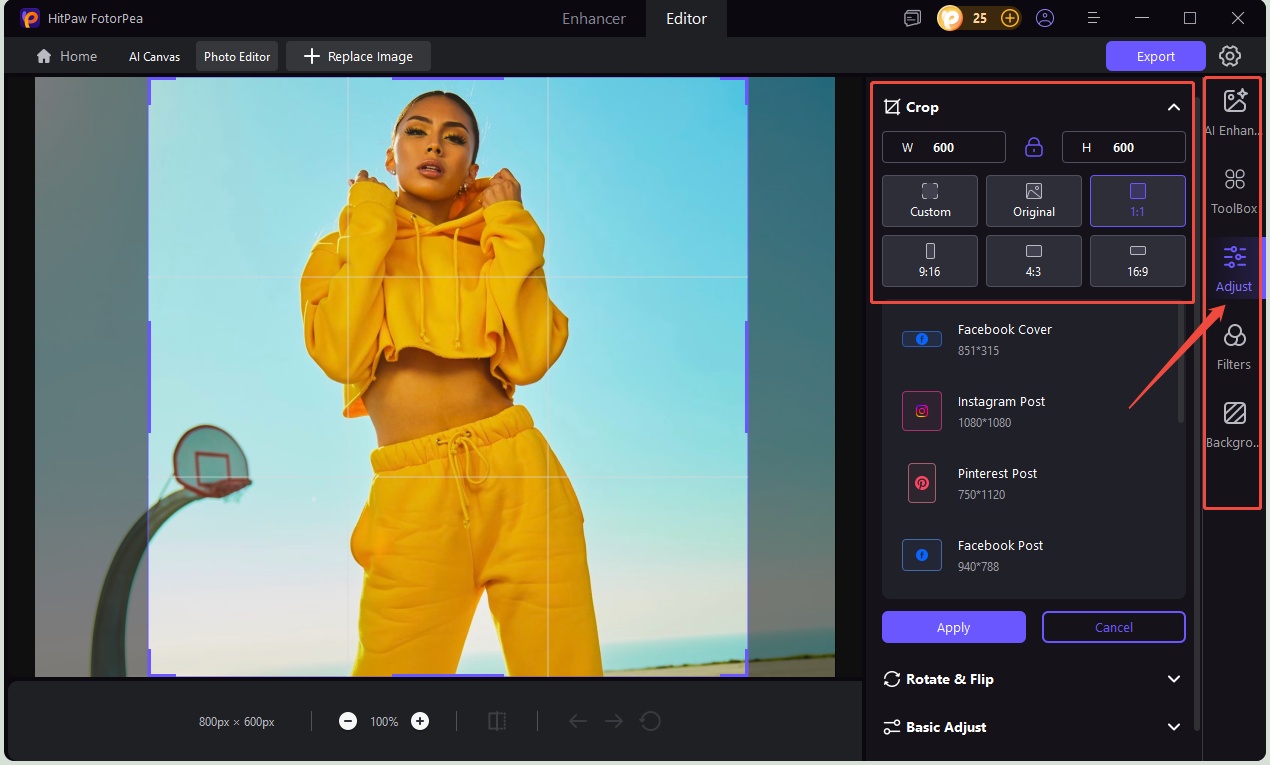Select the 16:9 crop ratio

point(1137,260)
